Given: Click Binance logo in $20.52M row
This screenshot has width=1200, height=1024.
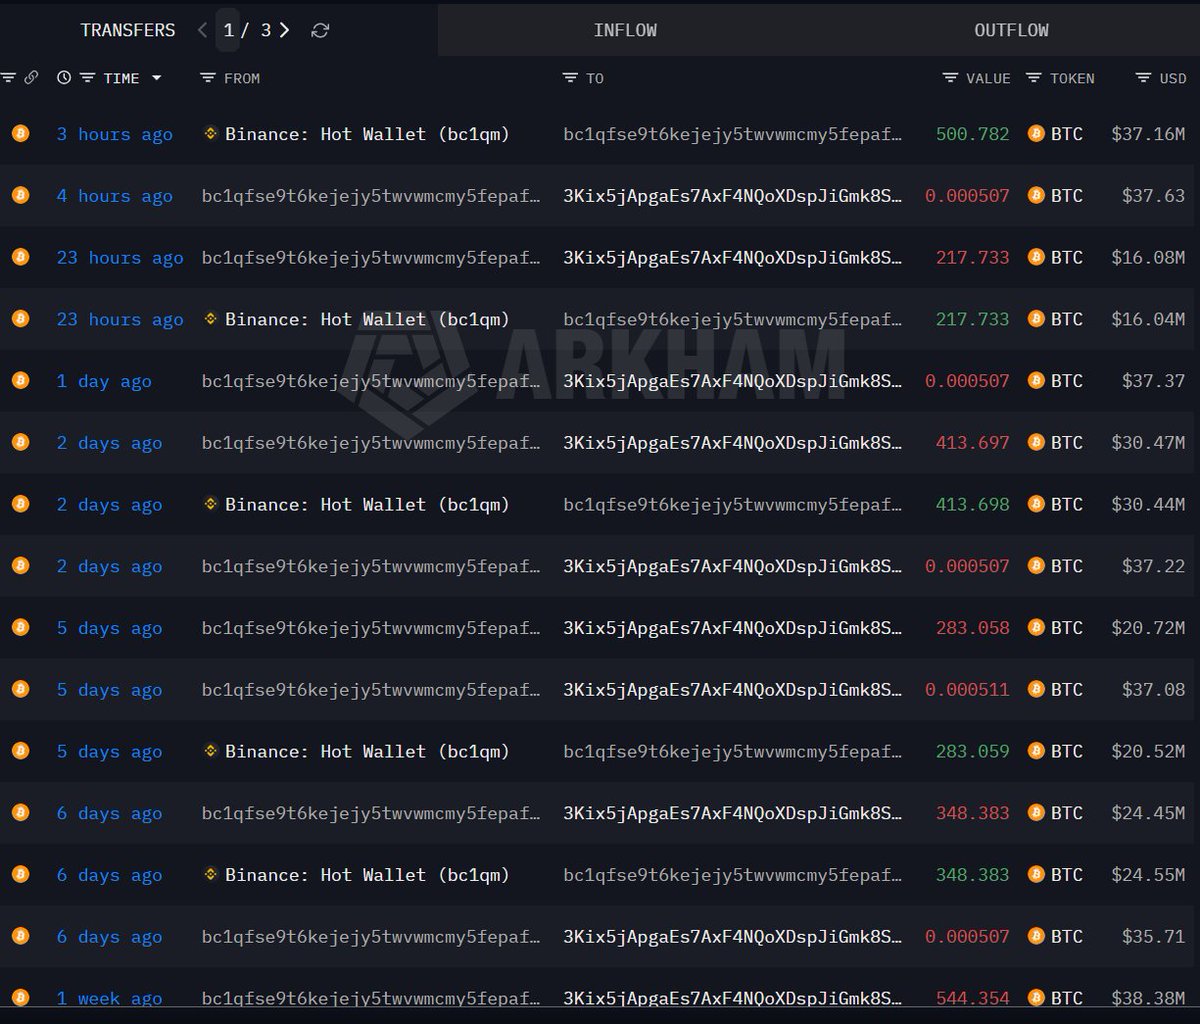Looking at the screenshot, I should coord(210,751).
